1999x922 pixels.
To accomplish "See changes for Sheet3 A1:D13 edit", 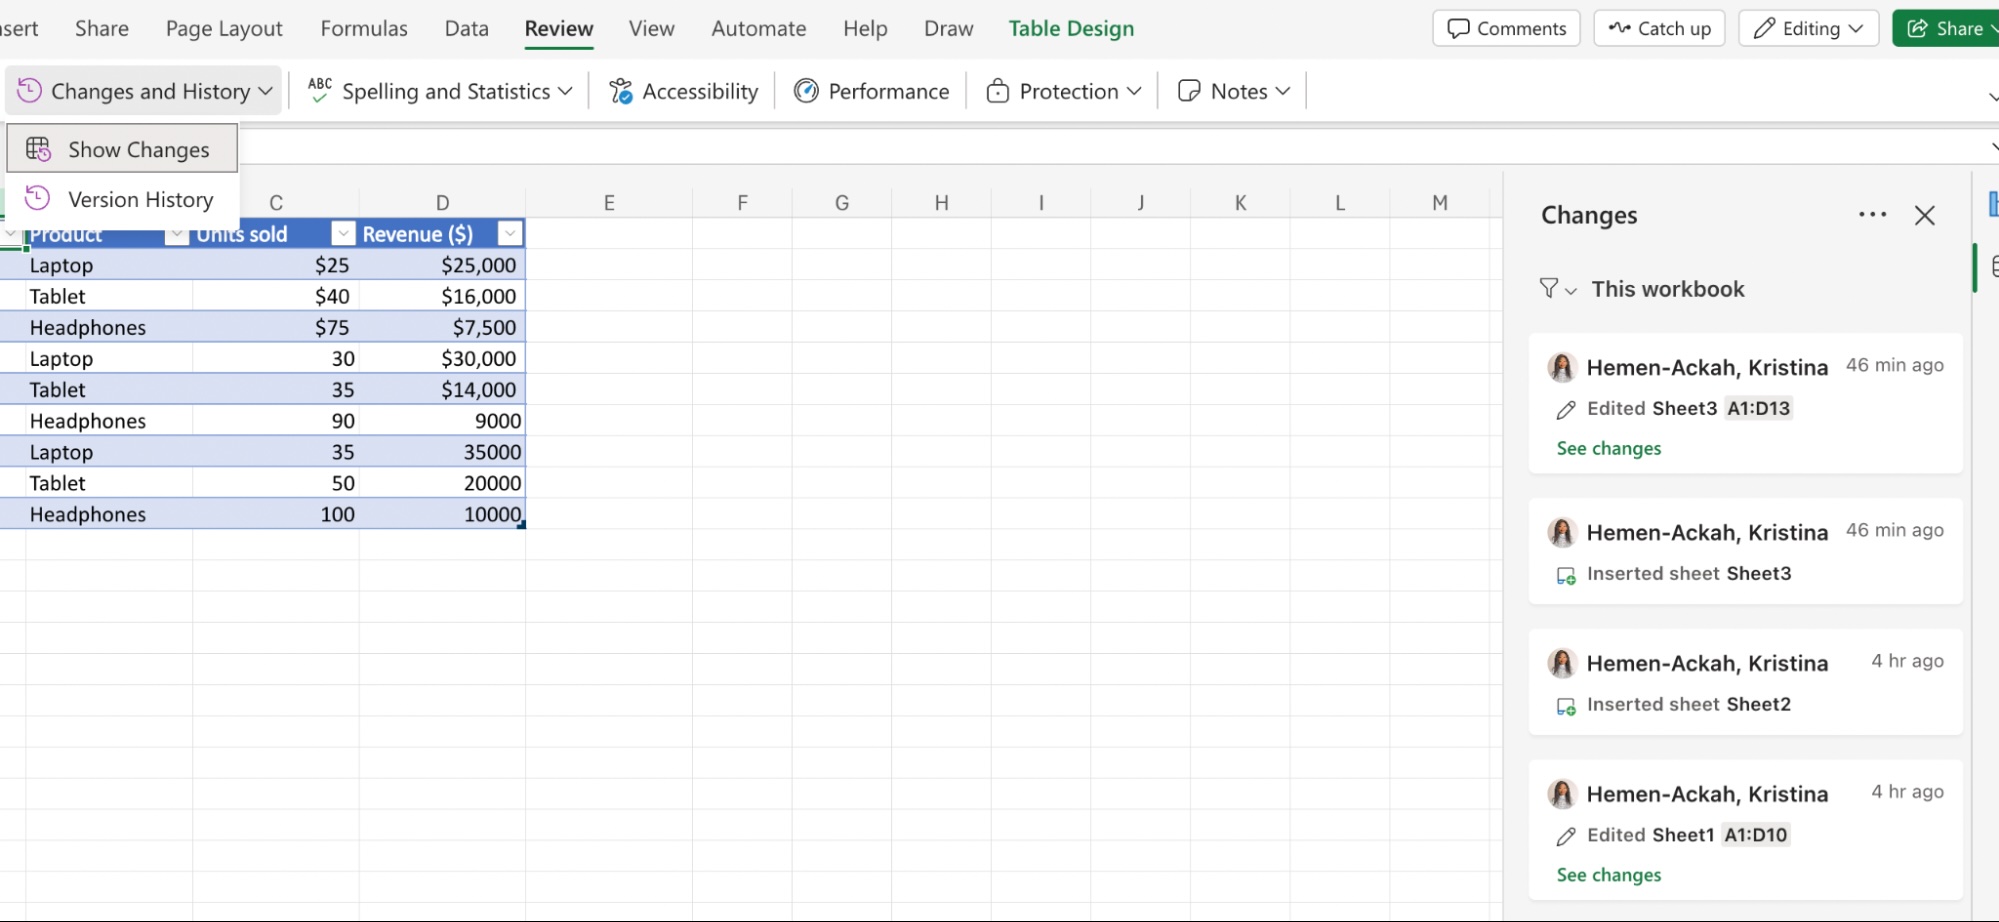I will [x=1609, y=448].
